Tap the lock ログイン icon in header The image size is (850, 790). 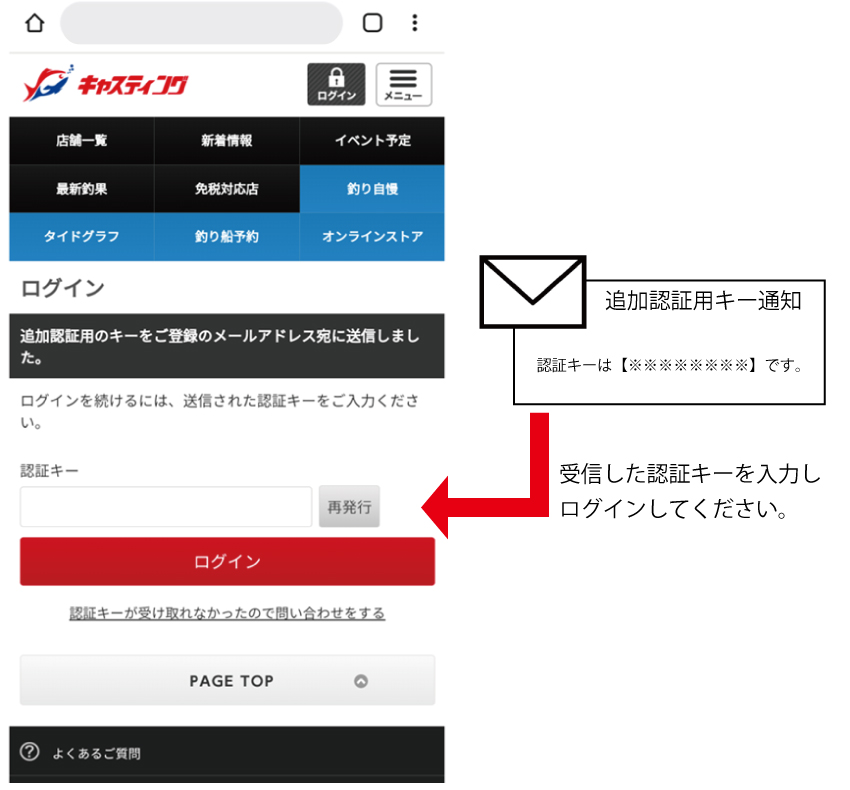coord(336,84)
